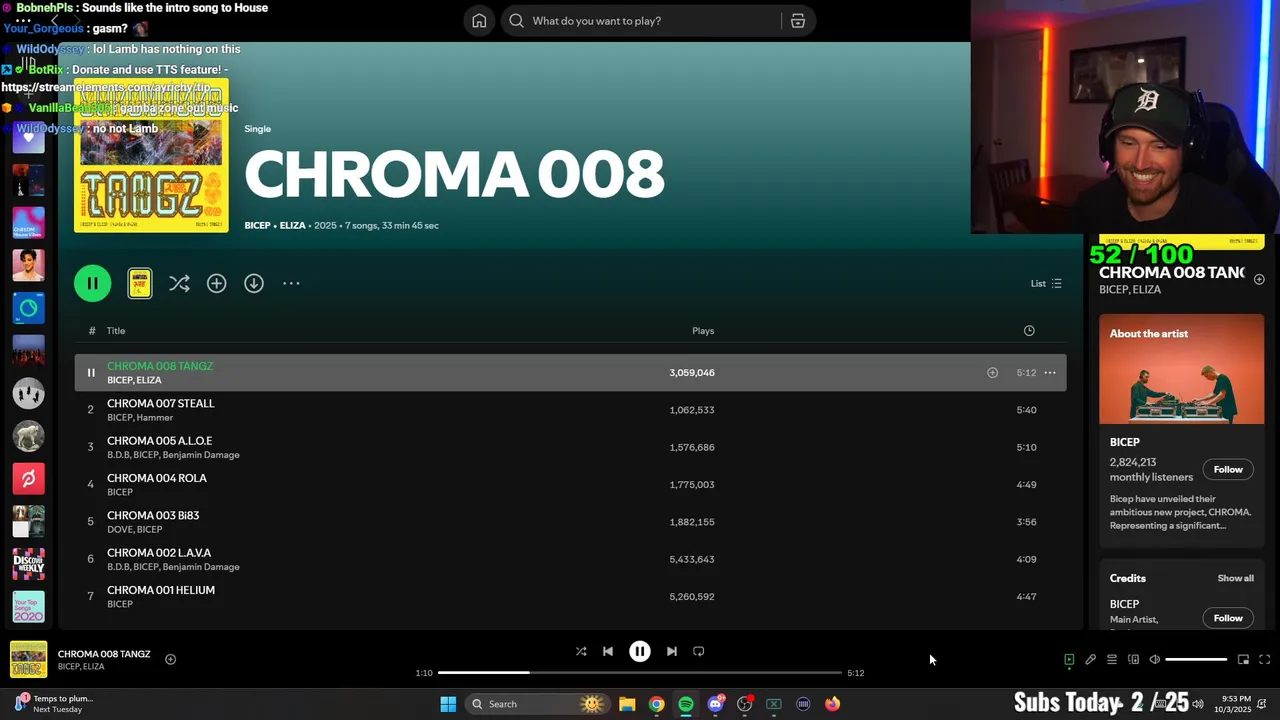
Task: Select the track CHROMA 003 Bi83
Action: (153, 515)
